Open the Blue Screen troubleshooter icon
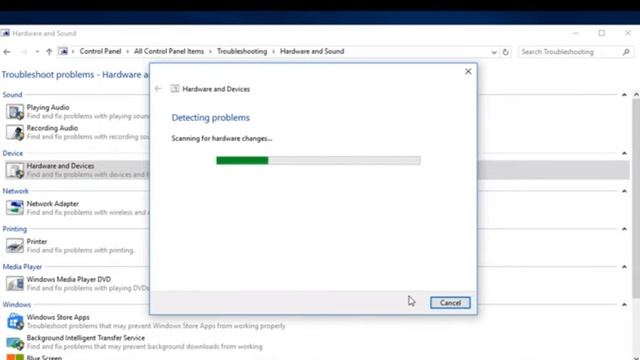Screen dimensions: 640x360 coord(15,357)
